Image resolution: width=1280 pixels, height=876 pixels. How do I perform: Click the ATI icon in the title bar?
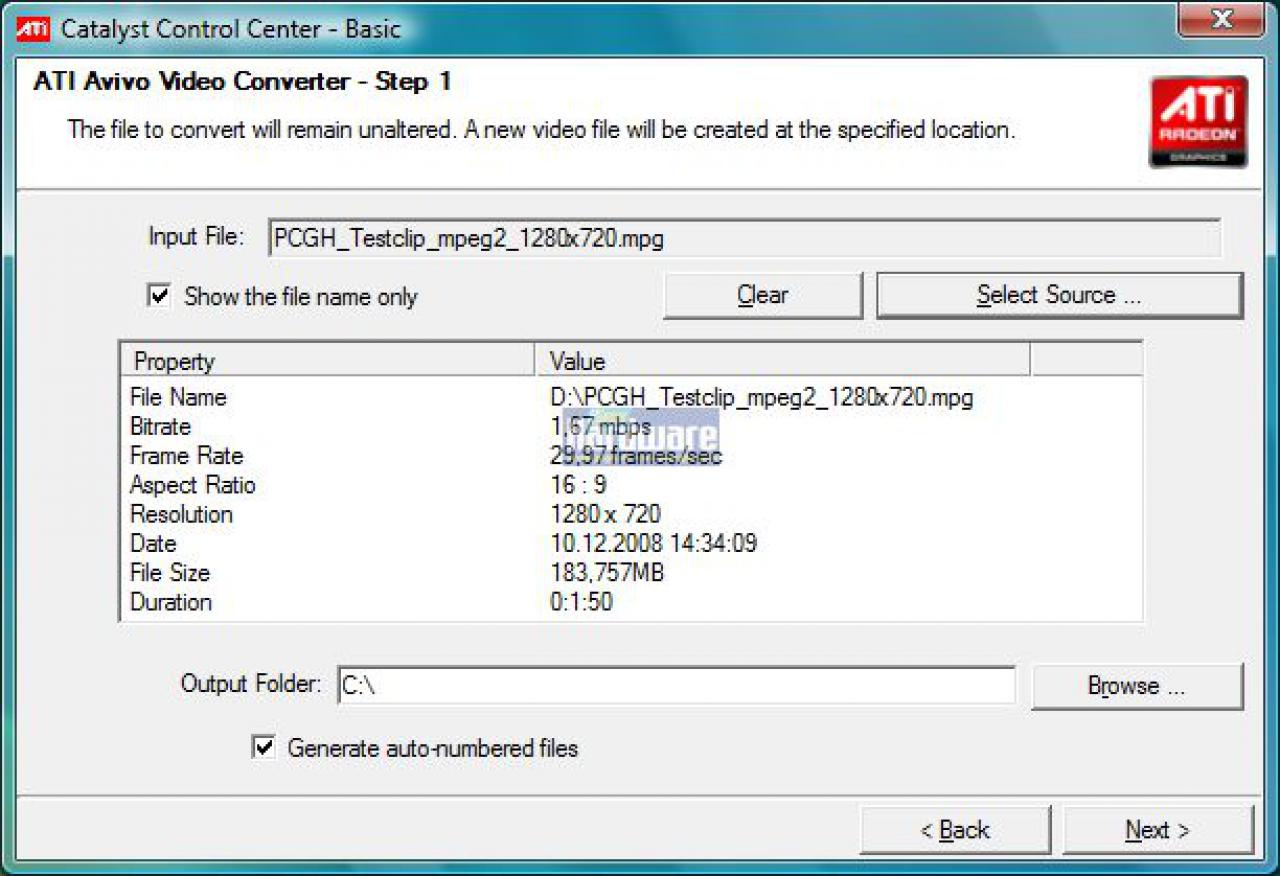[32, 28]
